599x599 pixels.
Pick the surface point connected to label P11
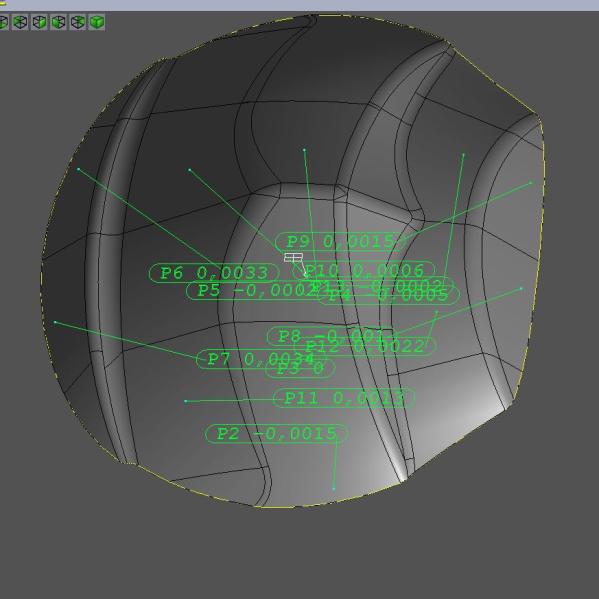[x=186, y=401]
